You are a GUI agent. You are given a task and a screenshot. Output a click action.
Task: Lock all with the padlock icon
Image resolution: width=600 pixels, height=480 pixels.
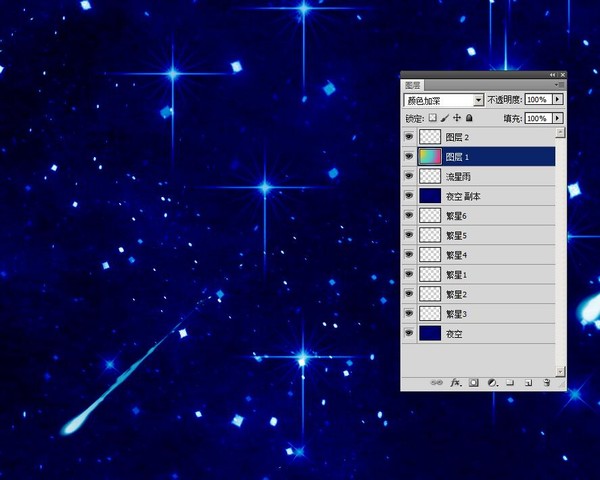click(469, 118)
